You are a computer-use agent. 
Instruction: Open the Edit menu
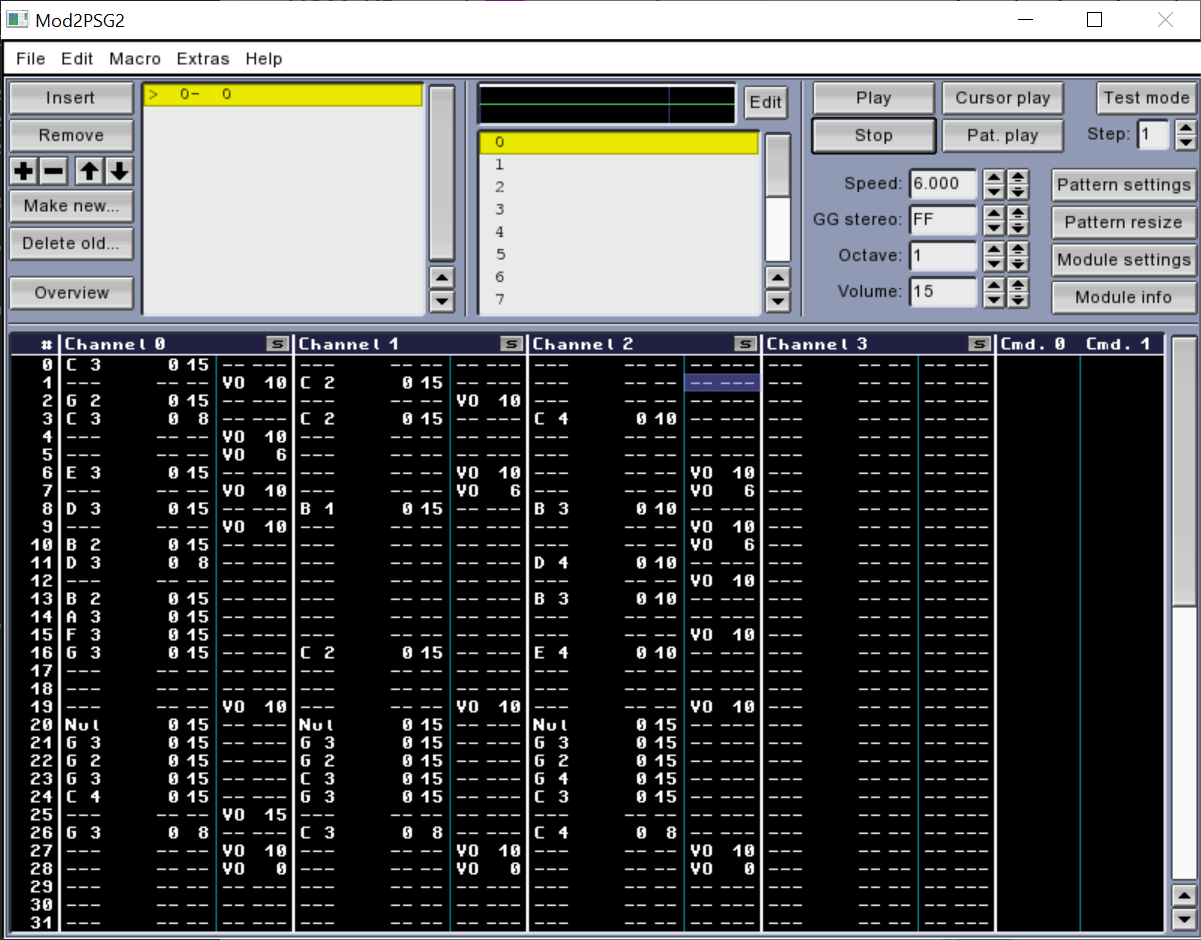click(77, 59)
